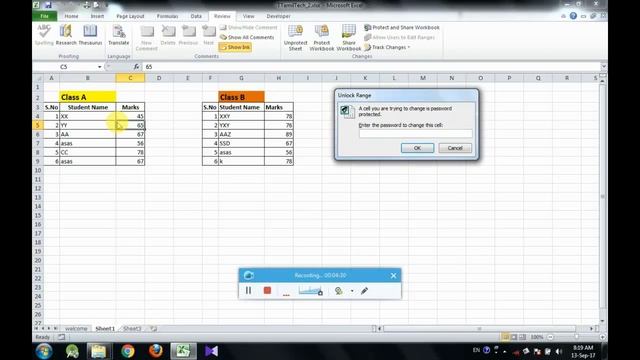640x360 pixels.
Task: Pause the recording
Action: (x=248, y=290)
